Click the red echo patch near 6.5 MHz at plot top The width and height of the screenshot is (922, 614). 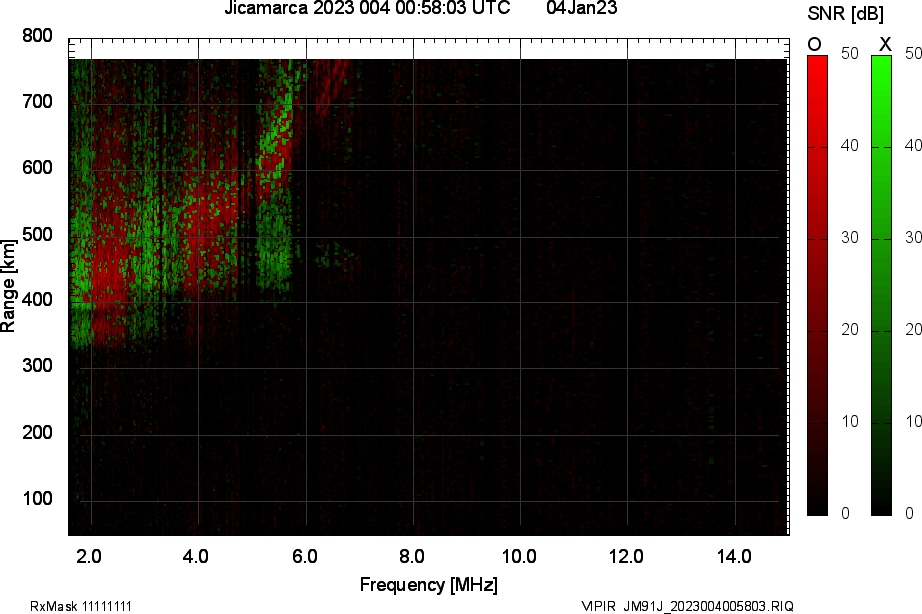pos(332,85)
